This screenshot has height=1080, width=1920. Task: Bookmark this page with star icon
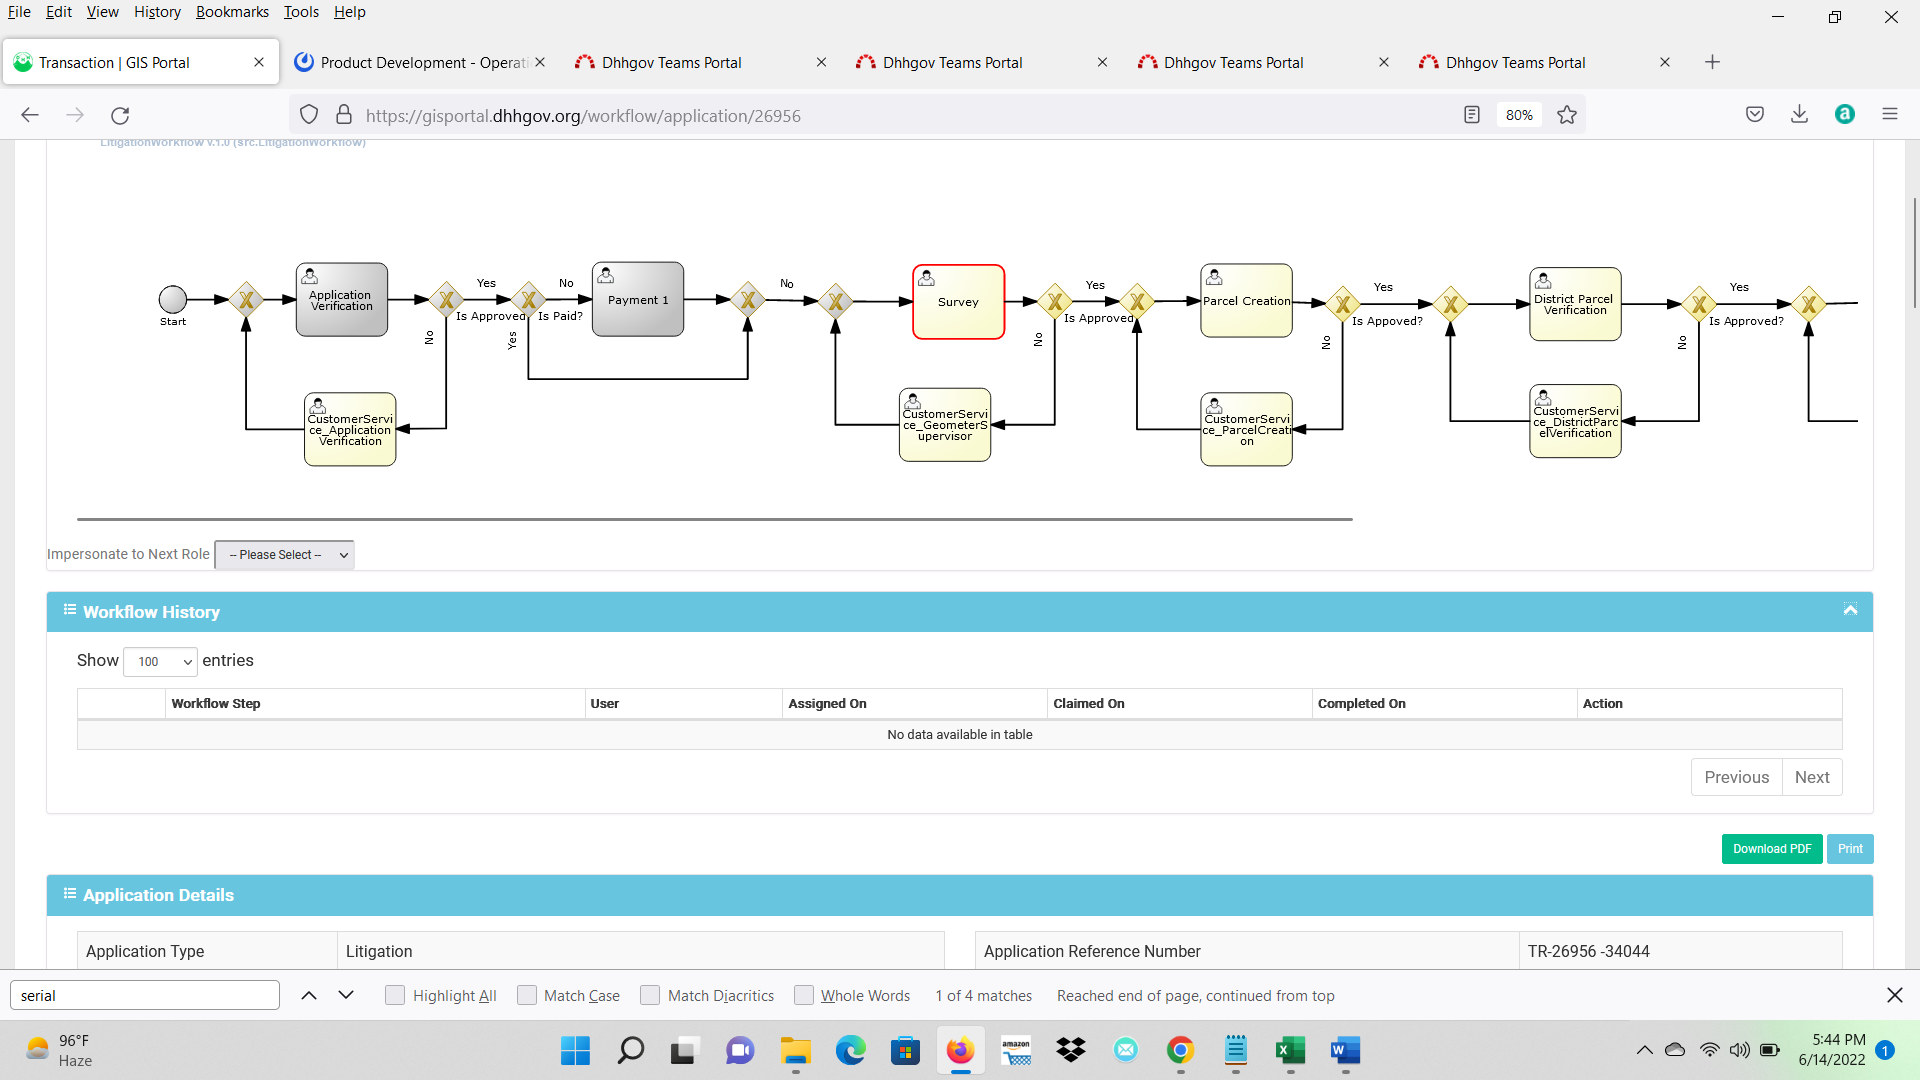pyautogui.click(x=1567, y=115)
